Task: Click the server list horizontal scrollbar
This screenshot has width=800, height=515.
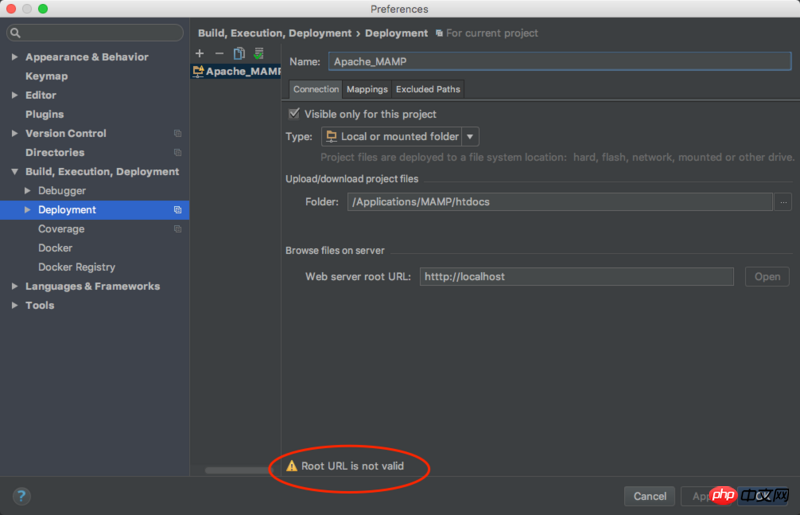Action: tap(237, 470)
